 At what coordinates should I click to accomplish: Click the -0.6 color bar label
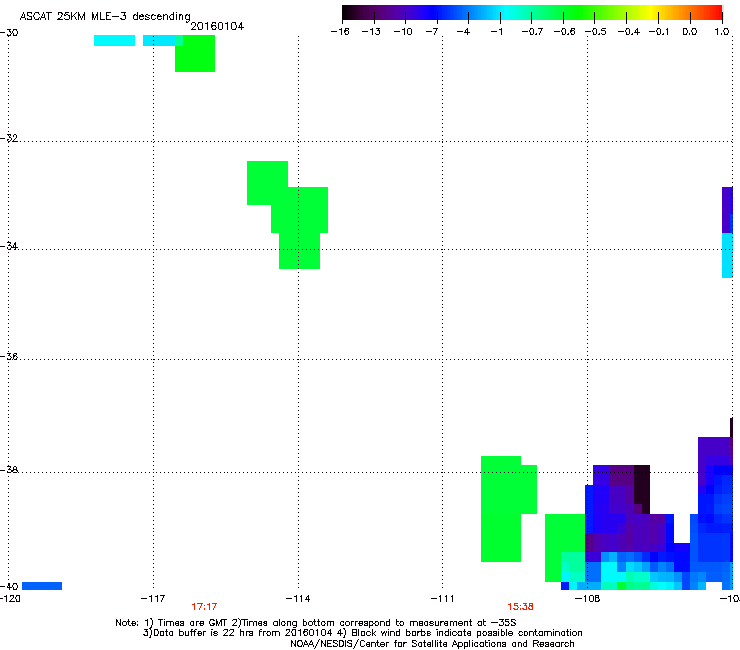(564, 32)
